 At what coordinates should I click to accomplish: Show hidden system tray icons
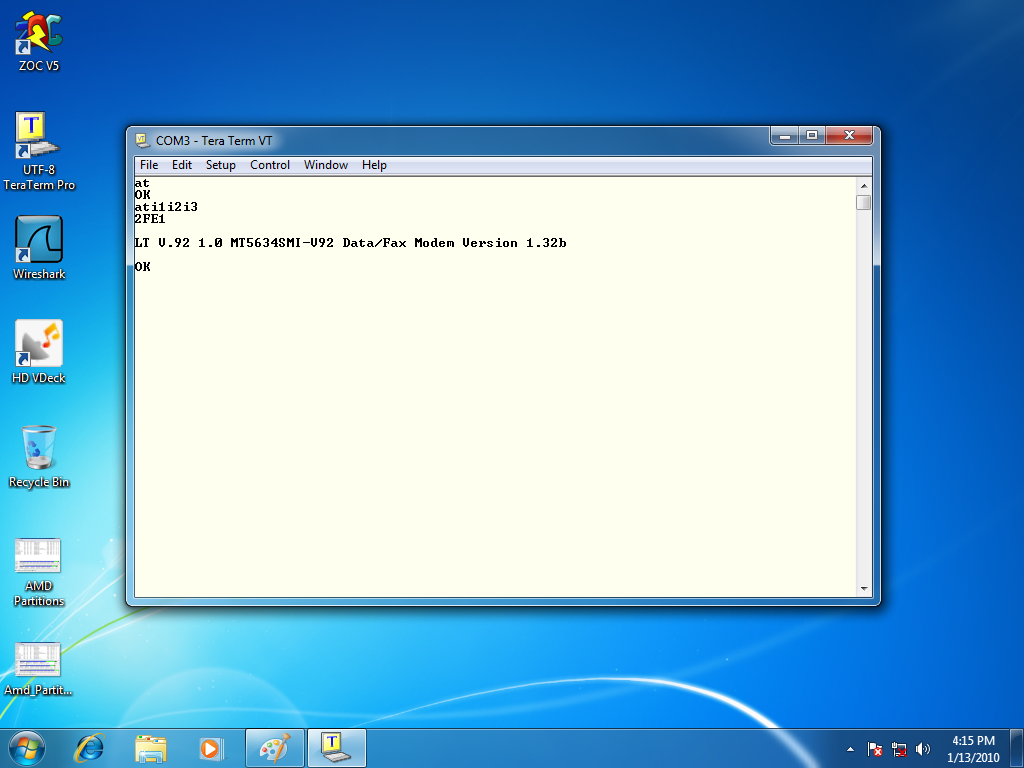click(850, 748)
